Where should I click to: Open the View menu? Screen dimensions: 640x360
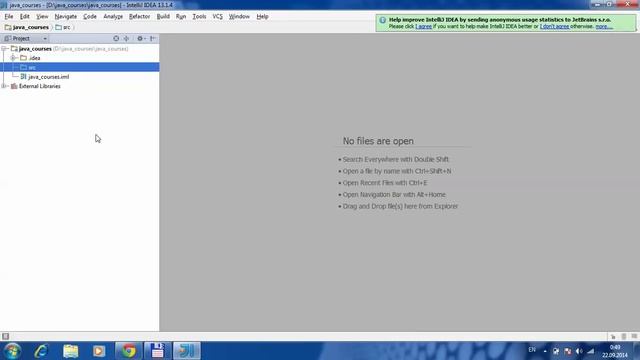tap(42, 17)
